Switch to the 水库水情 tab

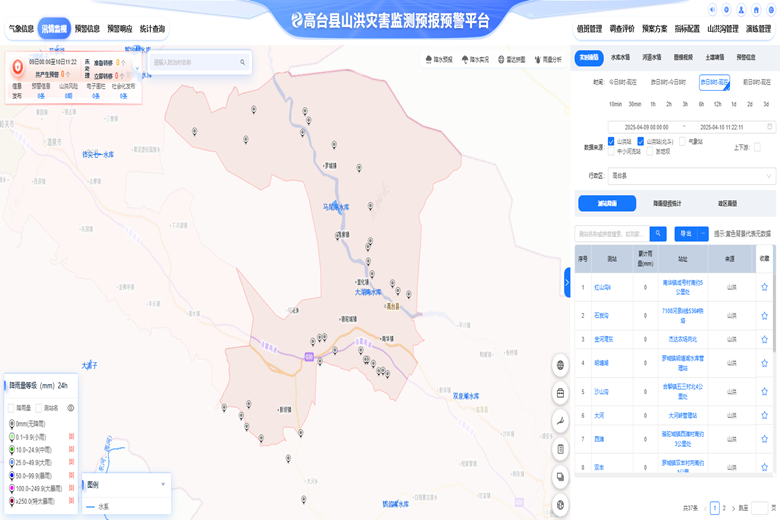coord(620,57)
